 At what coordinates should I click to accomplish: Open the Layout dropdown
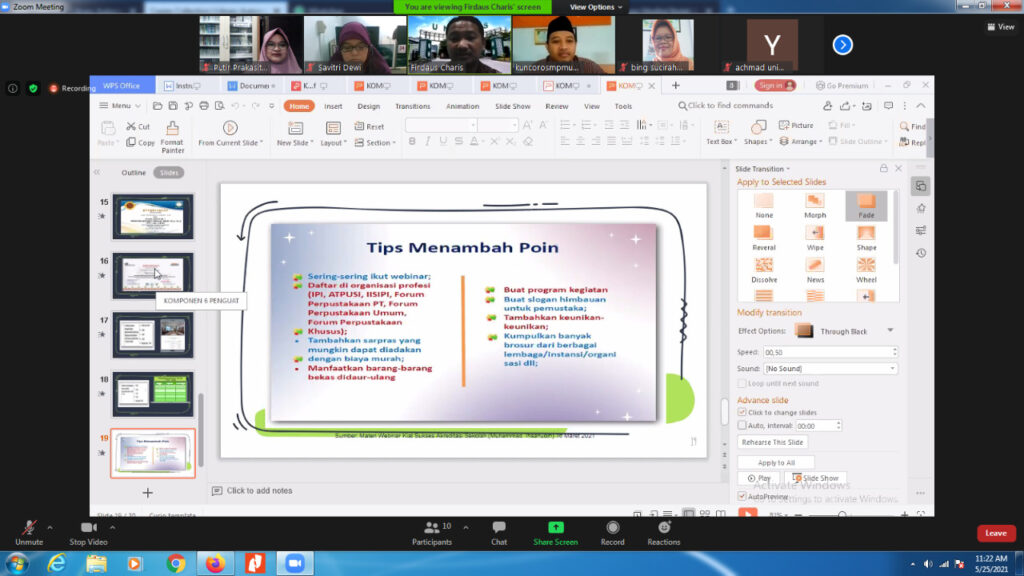tap(333, 143)
